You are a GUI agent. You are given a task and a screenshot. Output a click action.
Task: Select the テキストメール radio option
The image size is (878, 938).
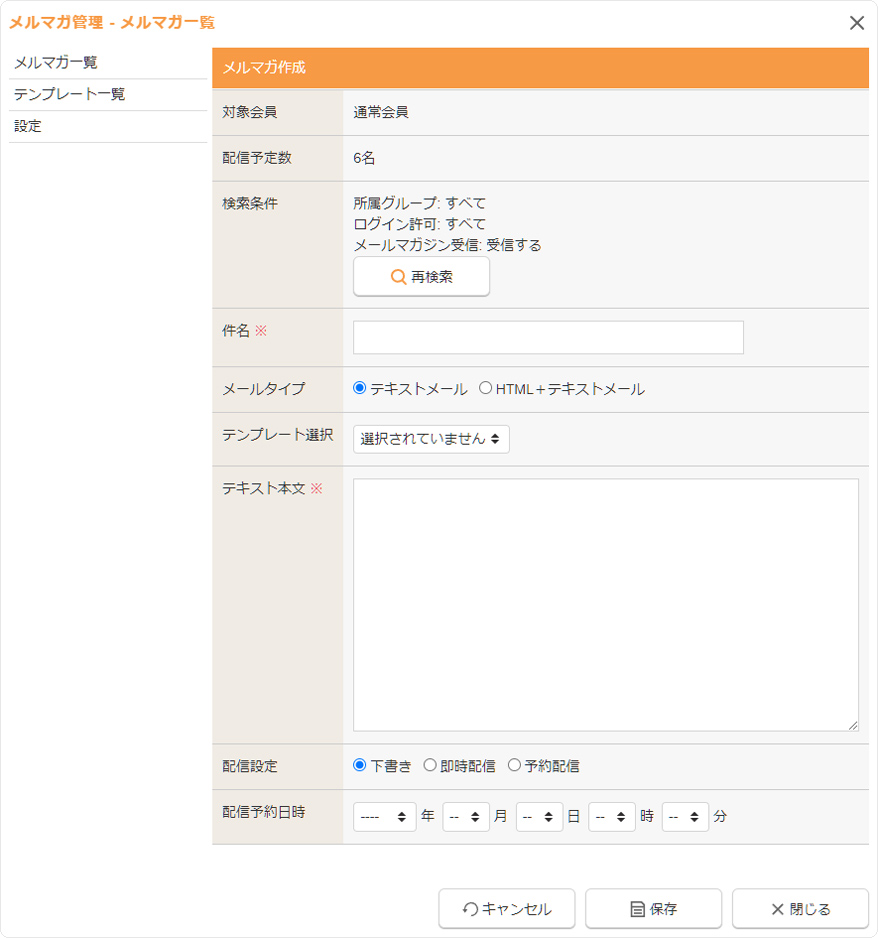click(360, 389)
